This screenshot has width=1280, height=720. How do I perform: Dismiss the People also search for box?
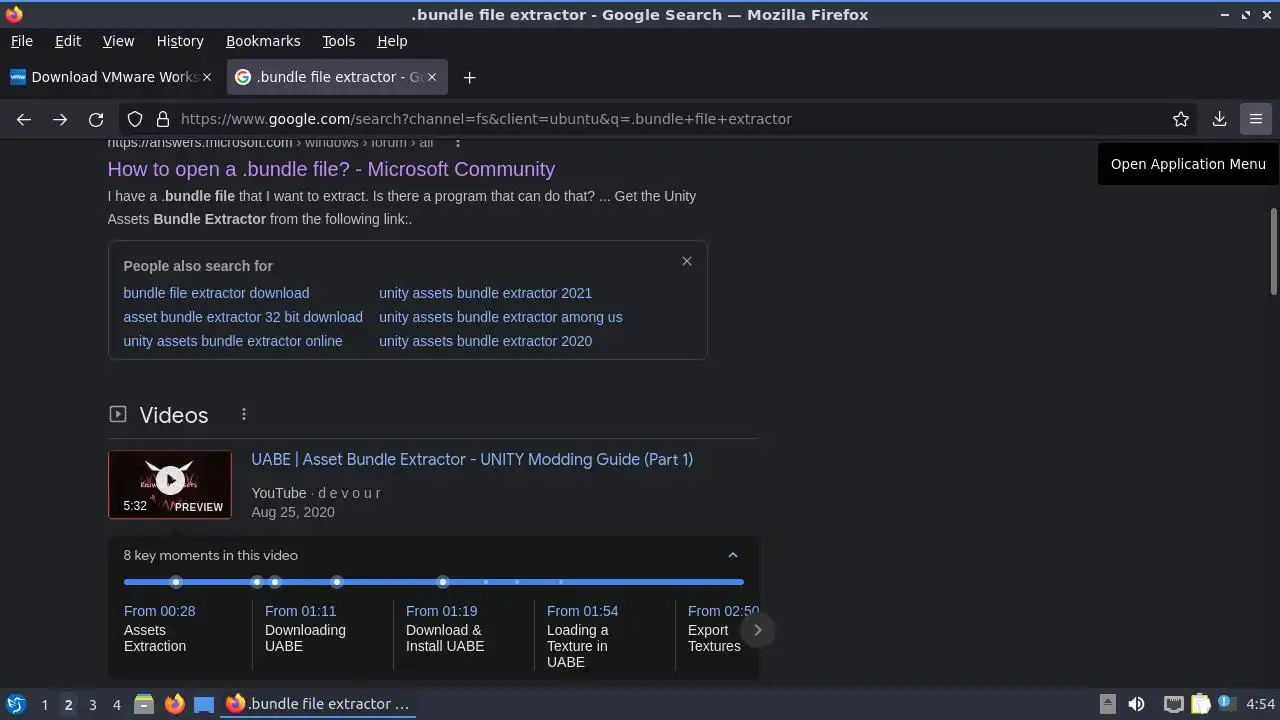tap(686, 261)
